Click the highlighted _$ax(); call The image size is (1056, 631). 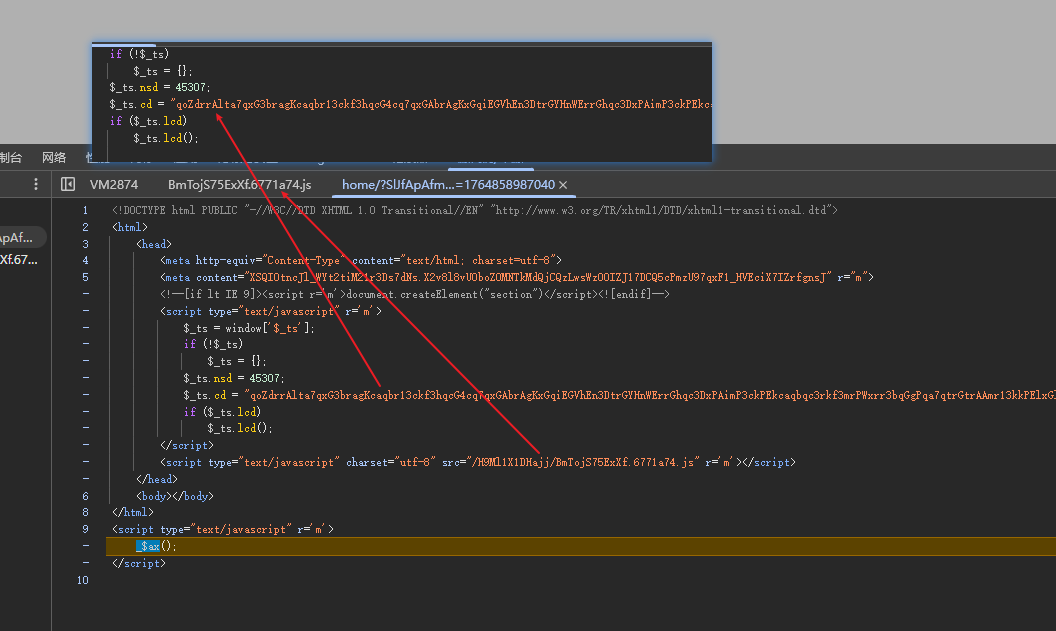point(156,546)
